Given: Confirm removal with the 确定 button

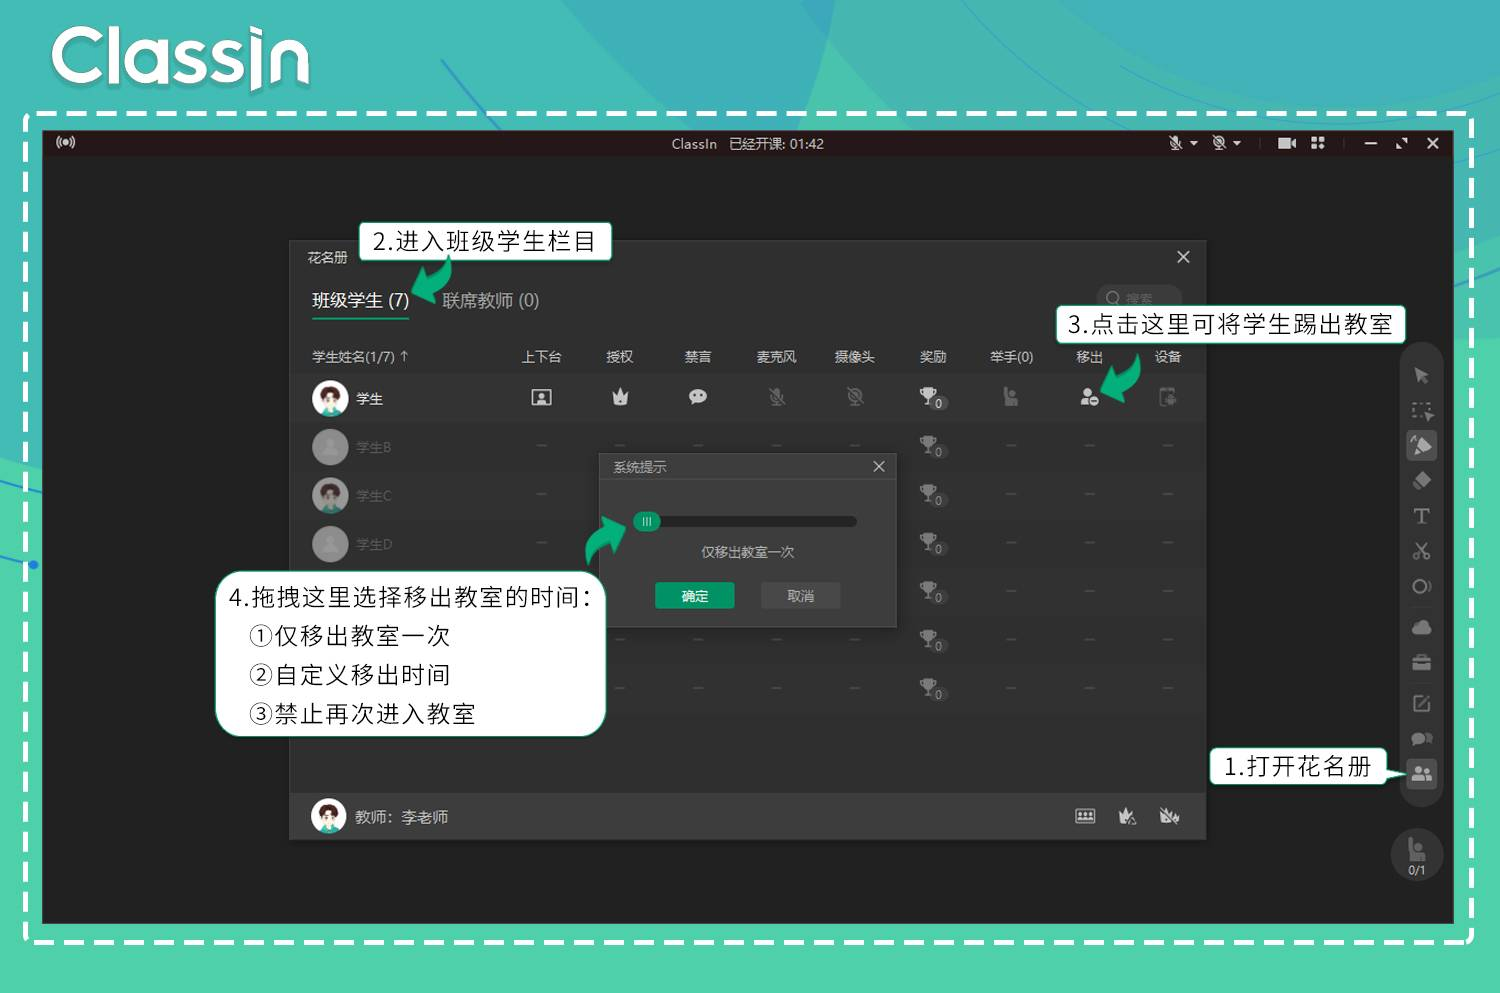Looking at the screenshot, I should [695, 596].
